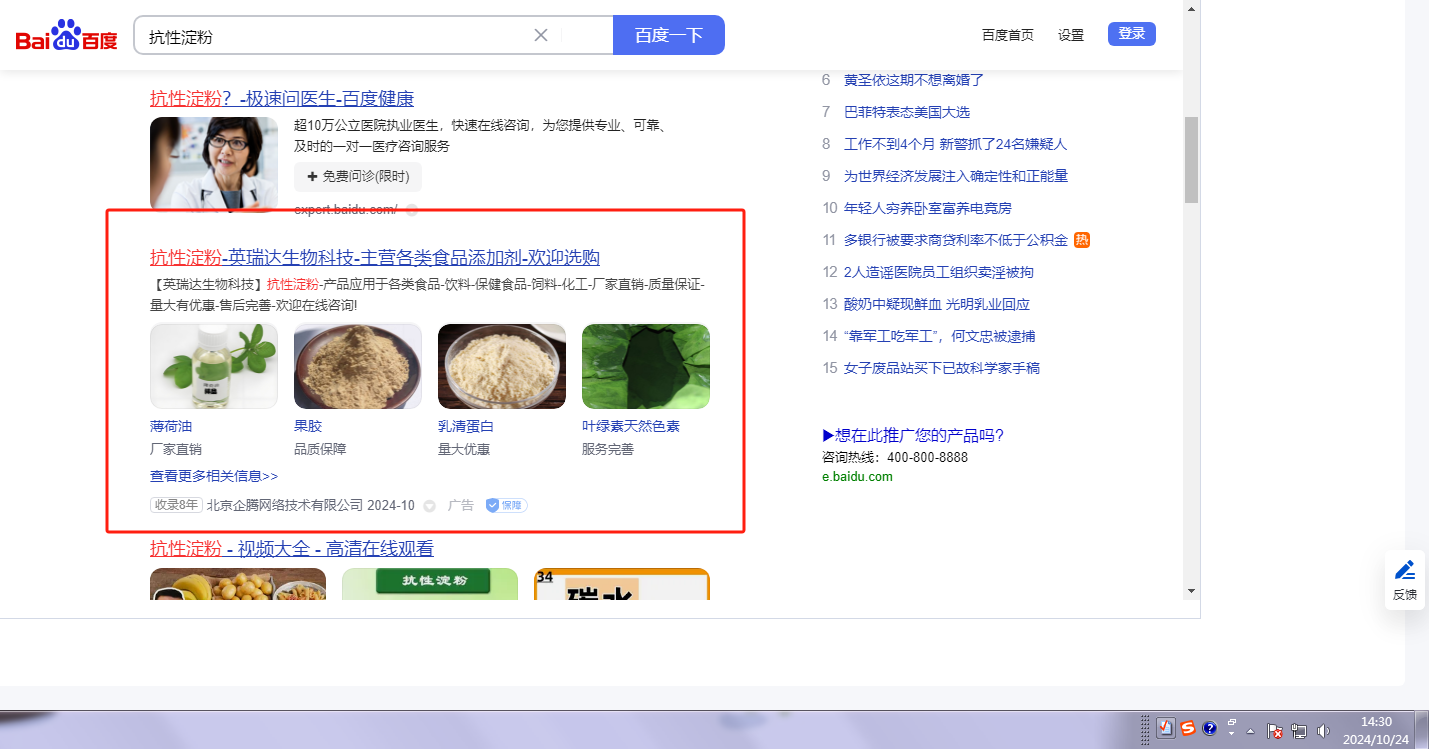
Task: Open 查看更多相关信息>> link
Action: (x=214, y=476)
